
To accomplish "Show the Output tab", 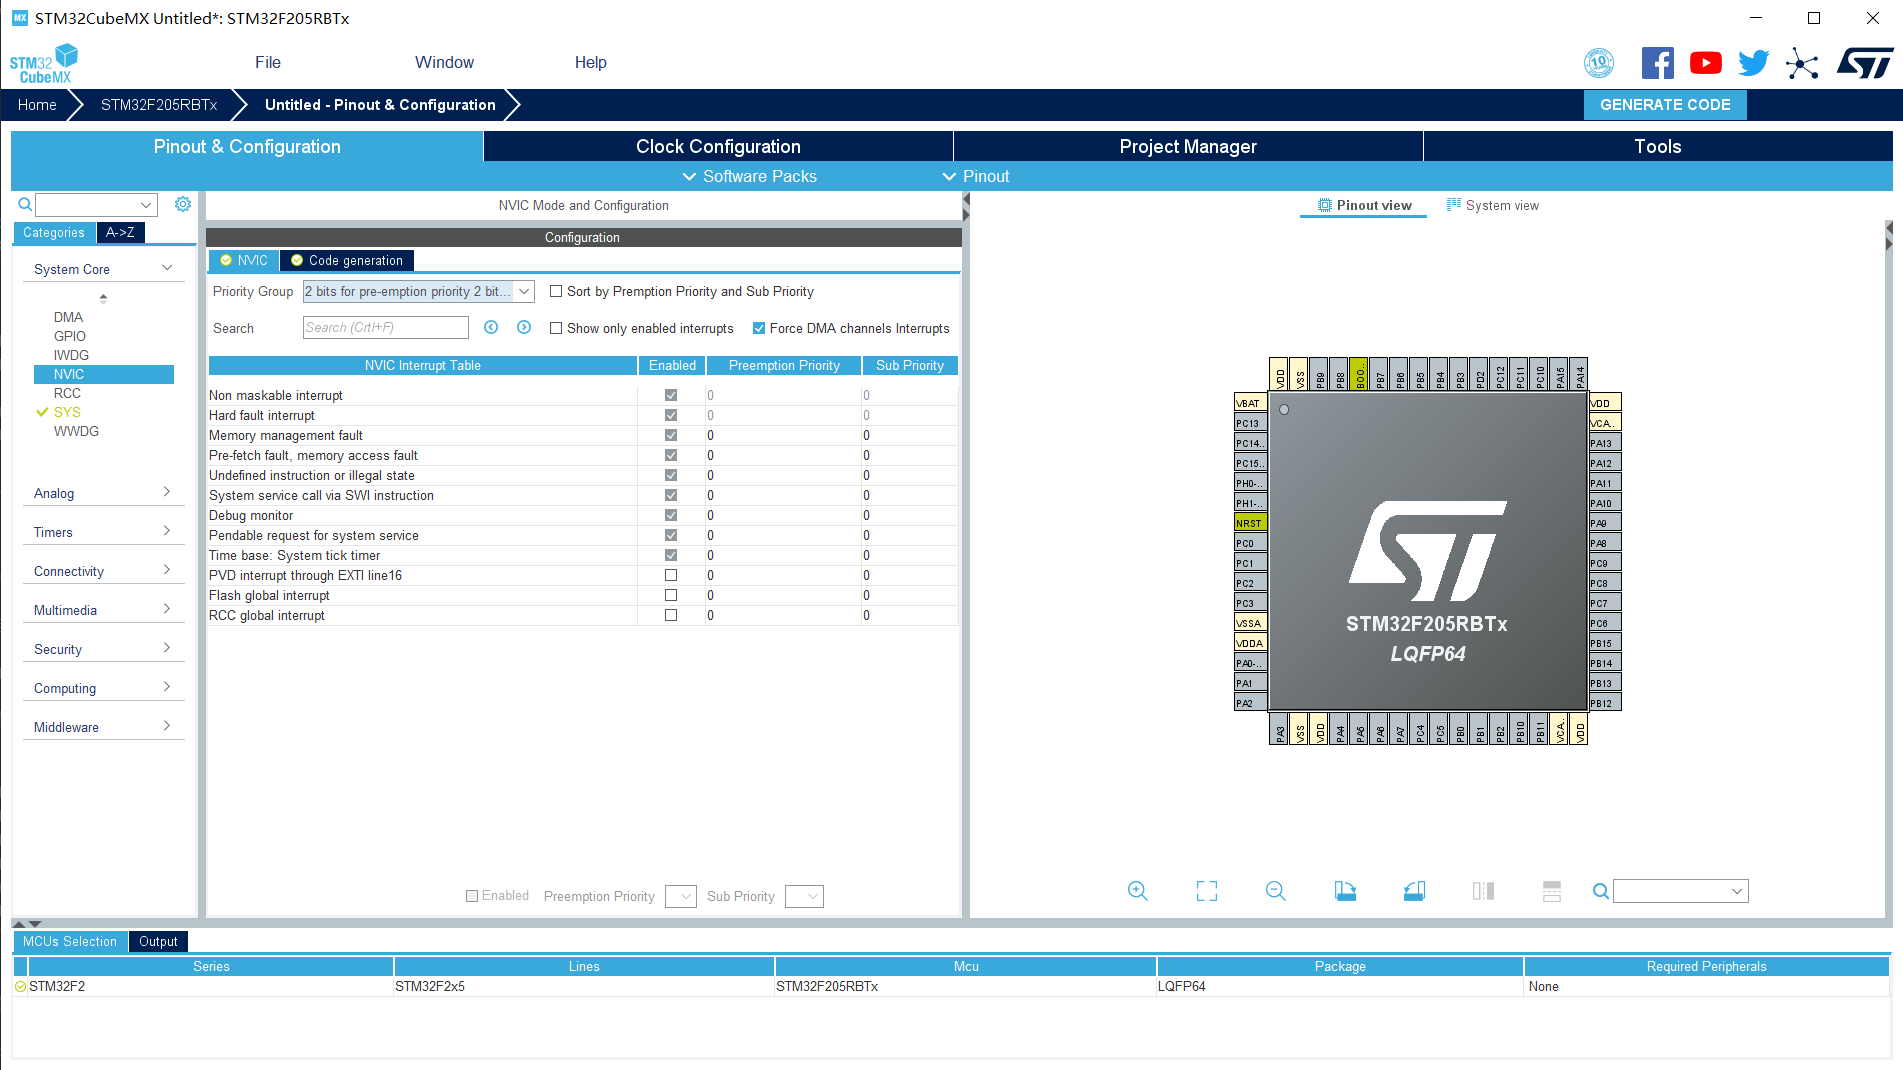I will (x=158, y=941).
